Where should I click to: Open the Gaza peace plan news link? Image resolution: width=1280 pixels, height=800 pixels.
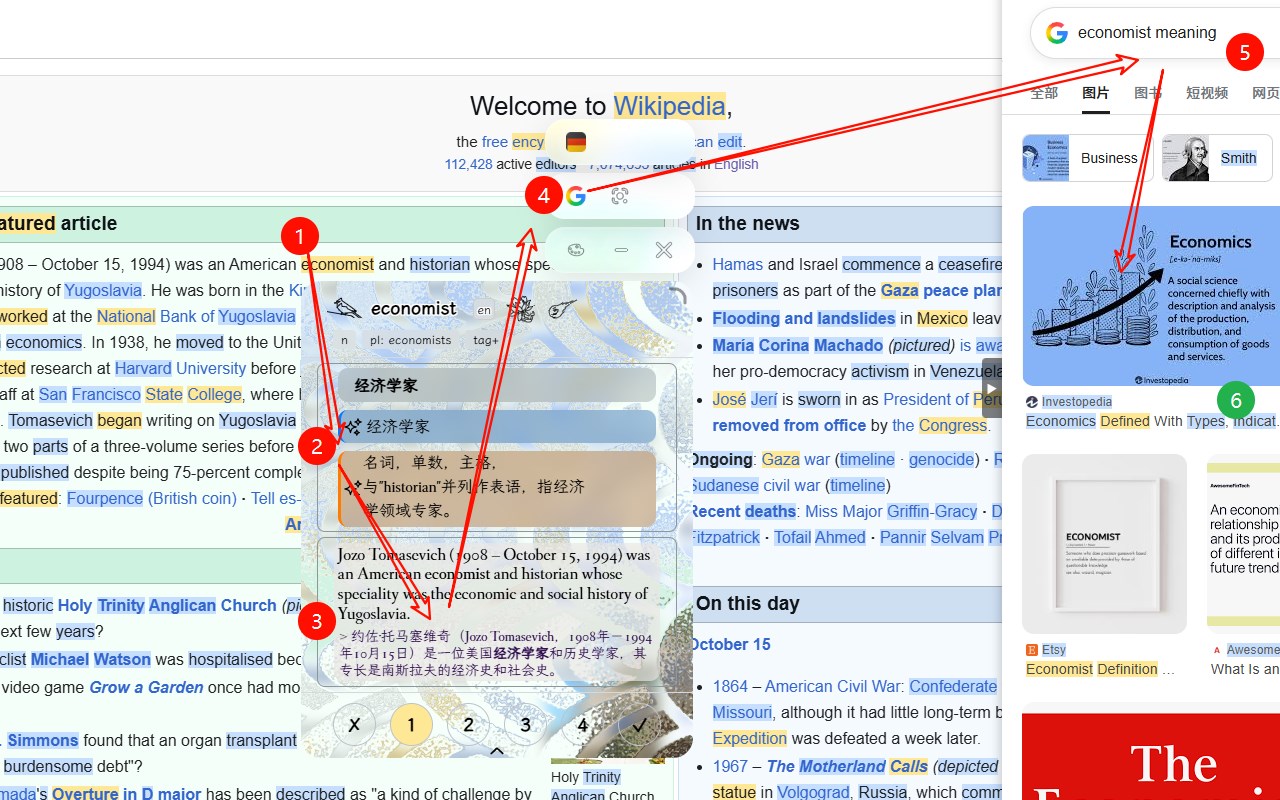(940, 290)
